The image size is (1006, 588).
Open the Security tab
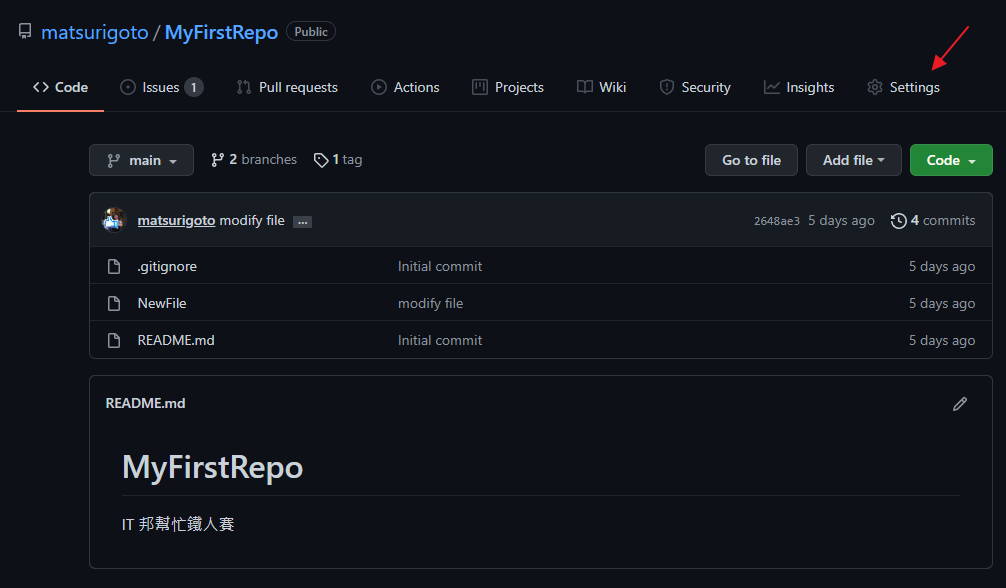[695, 87]
